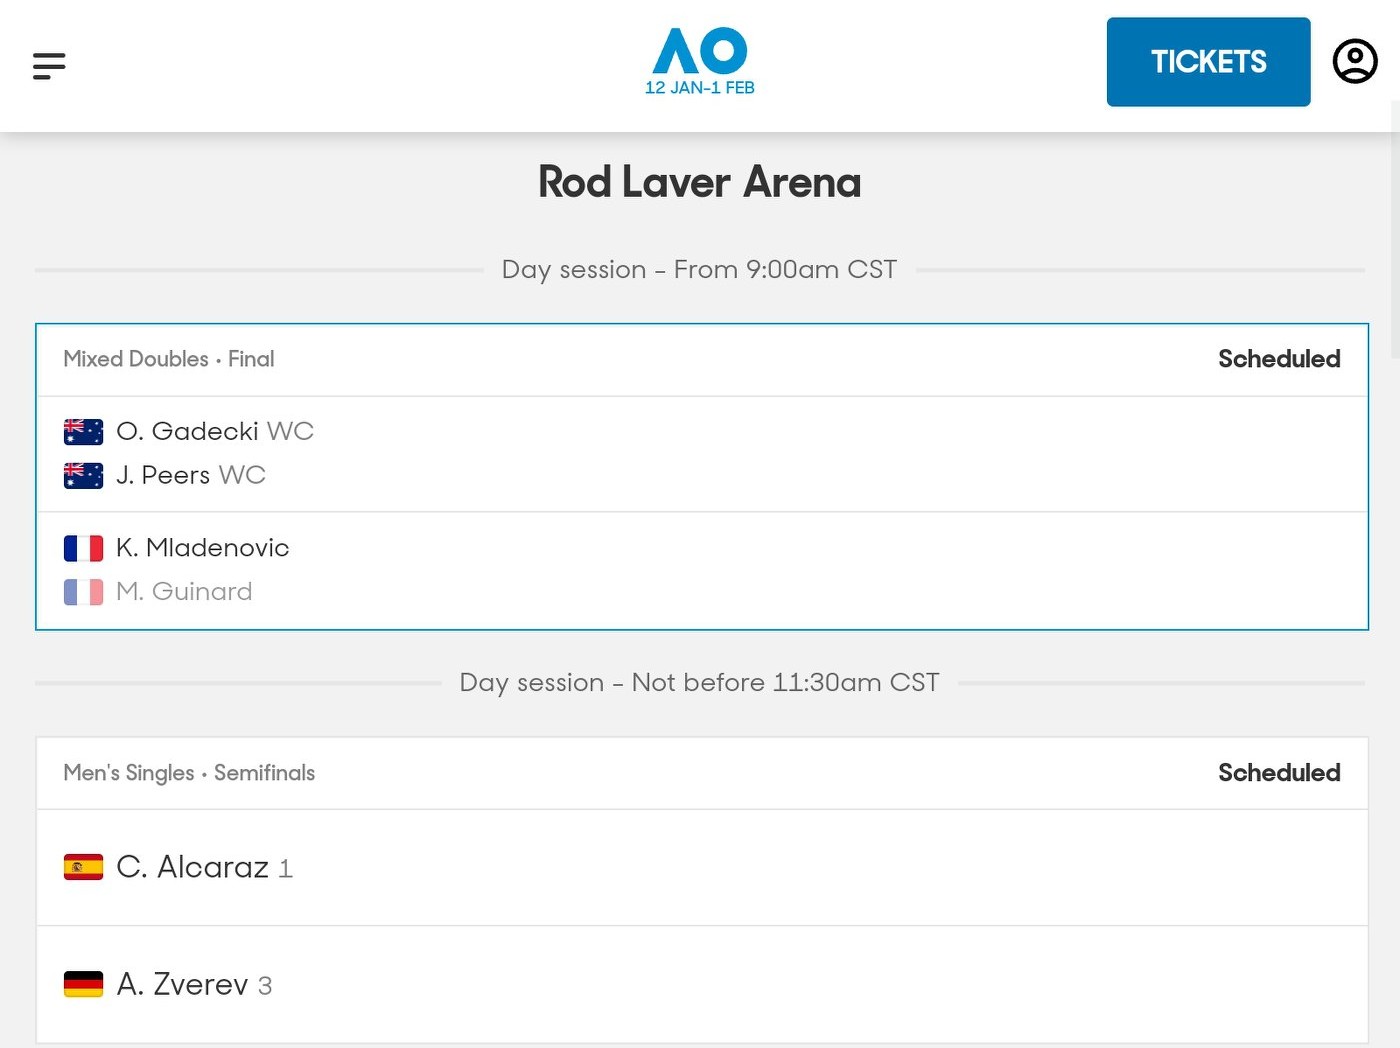Click Australian flag beside J. Peers
The width and height of the screenshot is (1400, 1048).
(x=83, y=475)
